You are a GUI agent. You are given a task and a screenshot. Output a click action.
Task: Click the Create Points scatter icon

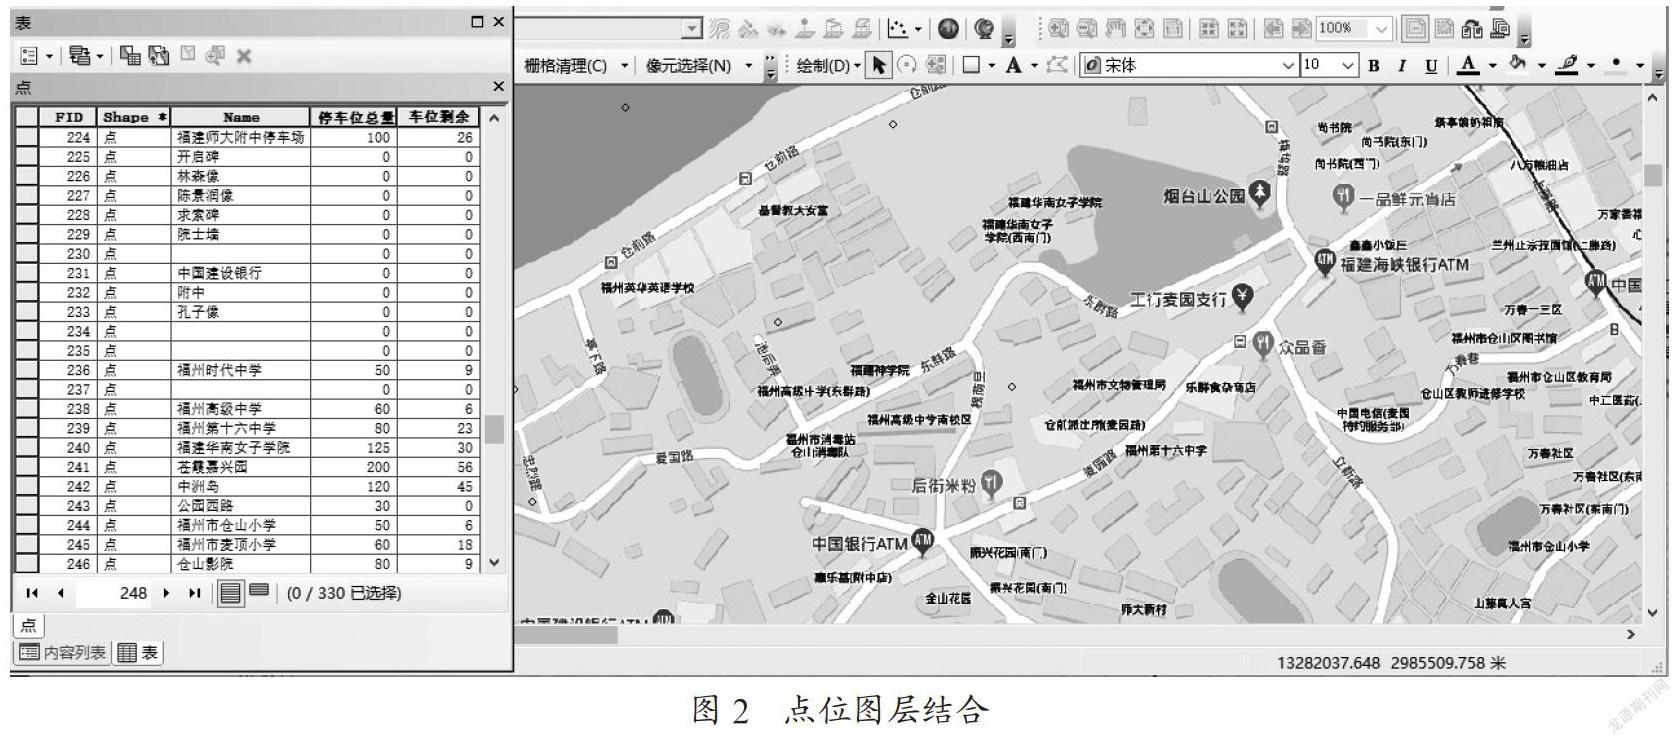[x=897, y=29]
